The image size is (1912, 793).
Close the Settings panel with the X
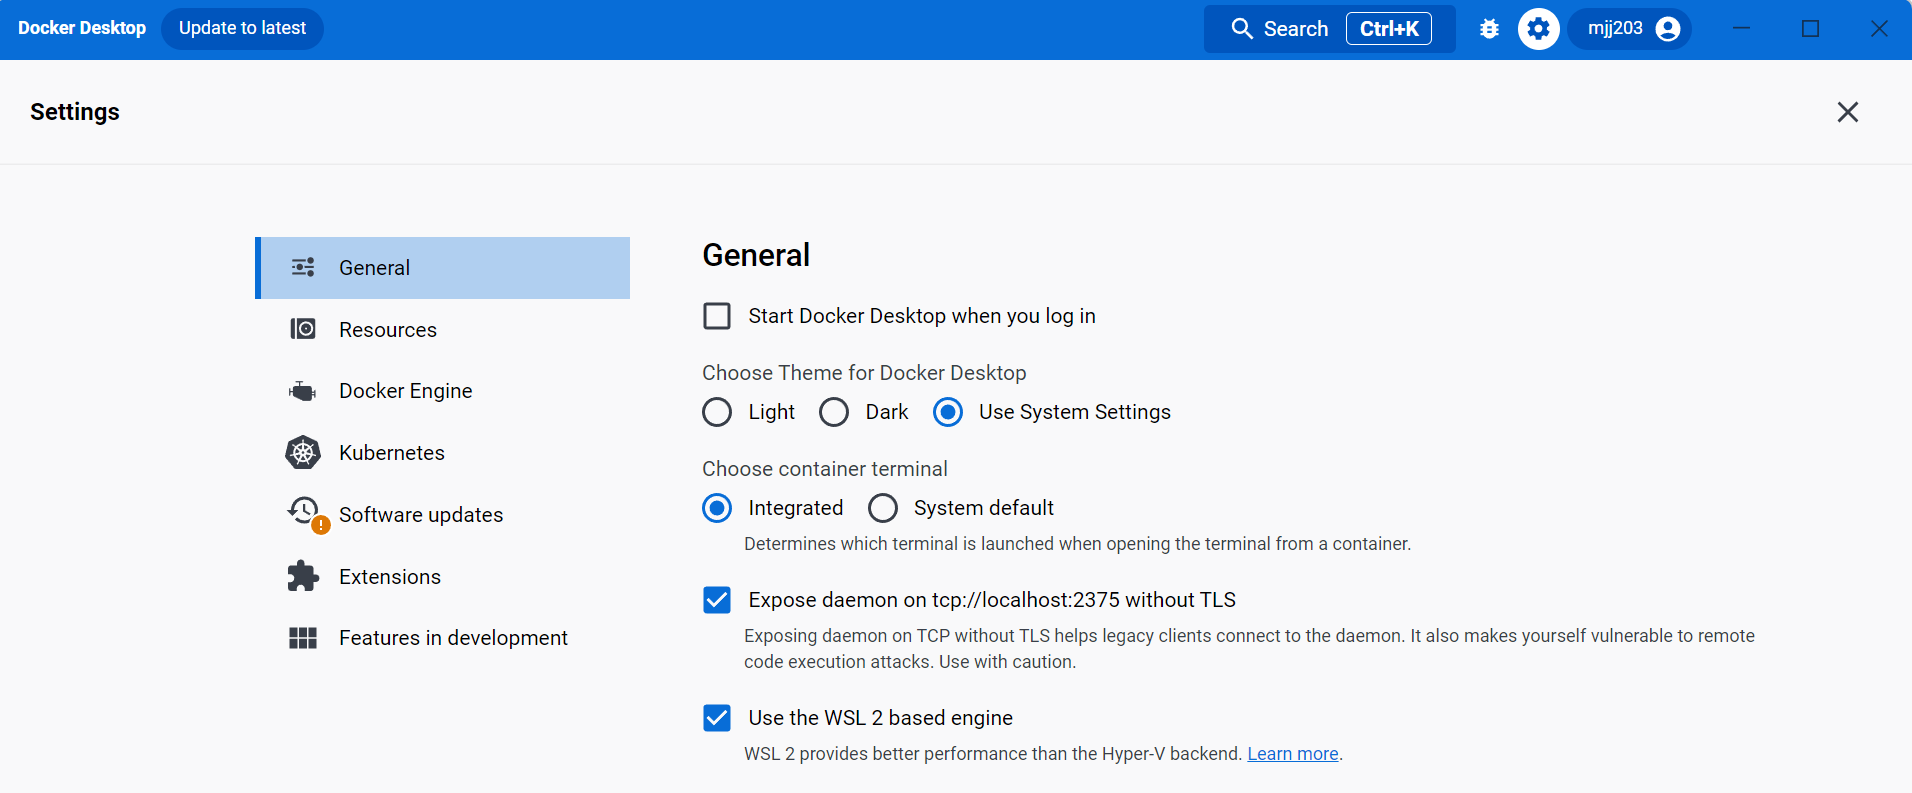[1848, 112]
